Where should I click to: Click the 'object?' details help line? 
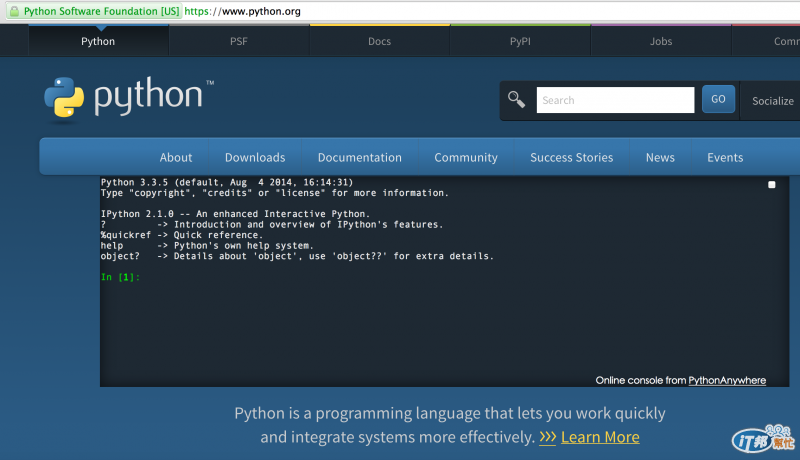[297, 256]
